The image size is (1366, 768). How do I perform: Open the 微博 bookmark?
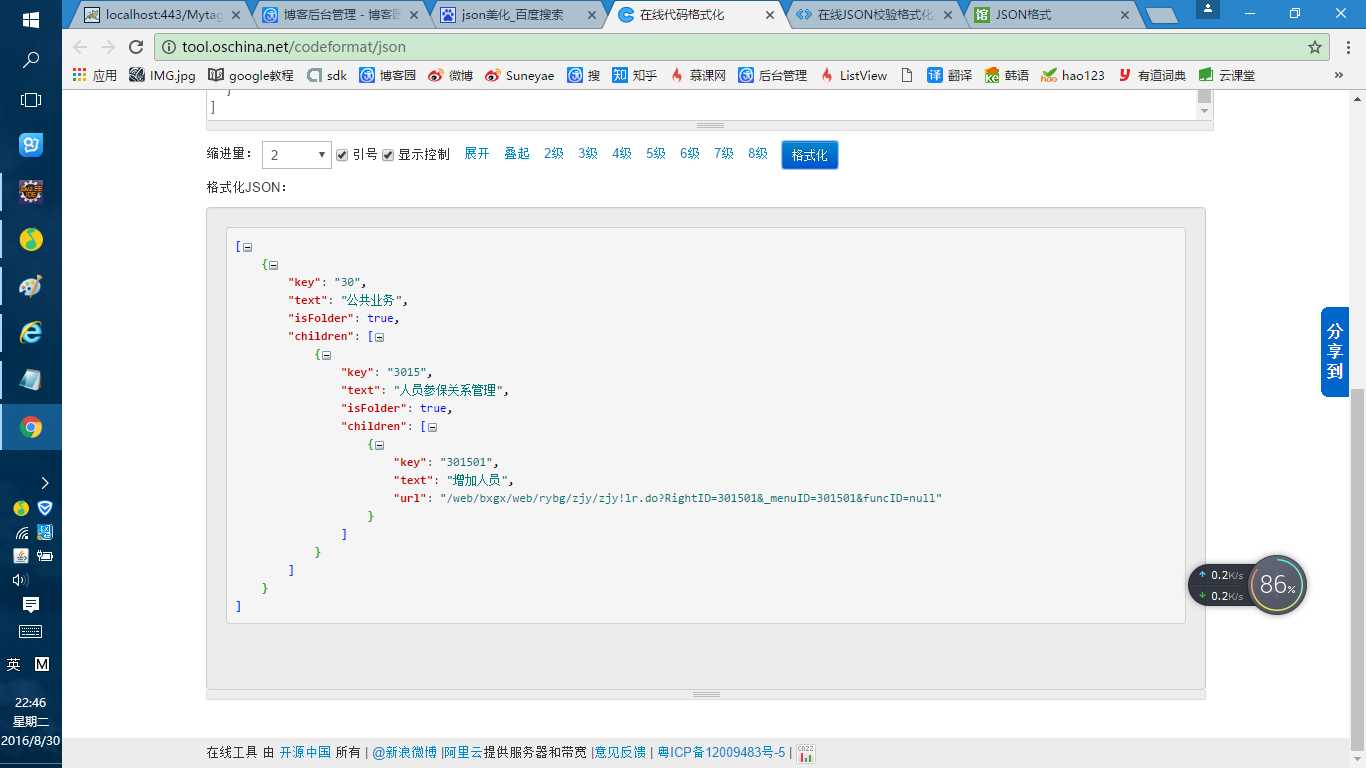point(450,75)
